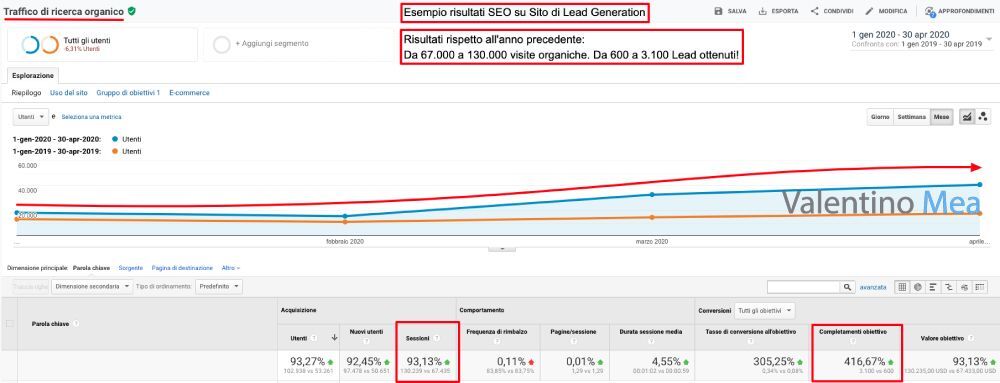
Task: Open the Esplorazione tab
Action: [x=33, y=75]
